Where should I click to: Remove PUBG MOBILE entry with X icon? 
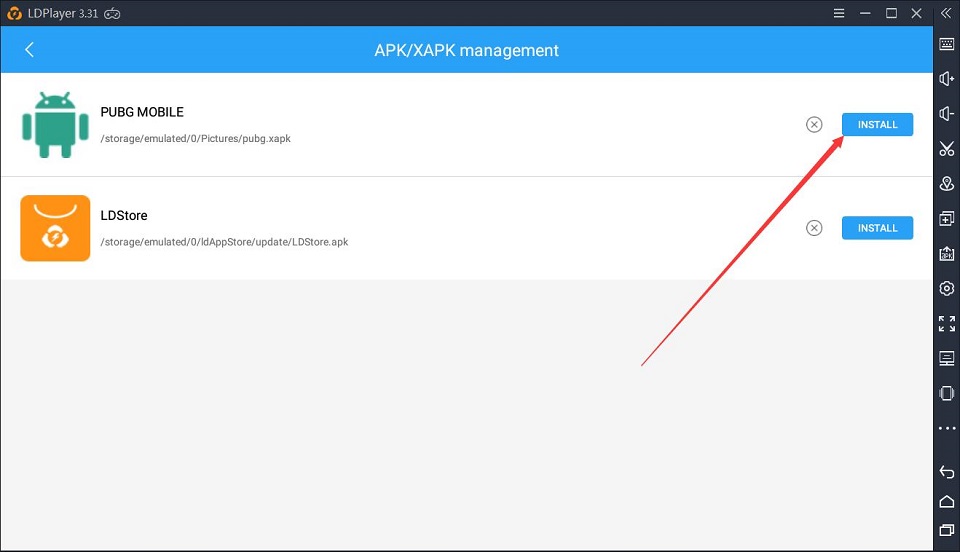click(814, 124)
